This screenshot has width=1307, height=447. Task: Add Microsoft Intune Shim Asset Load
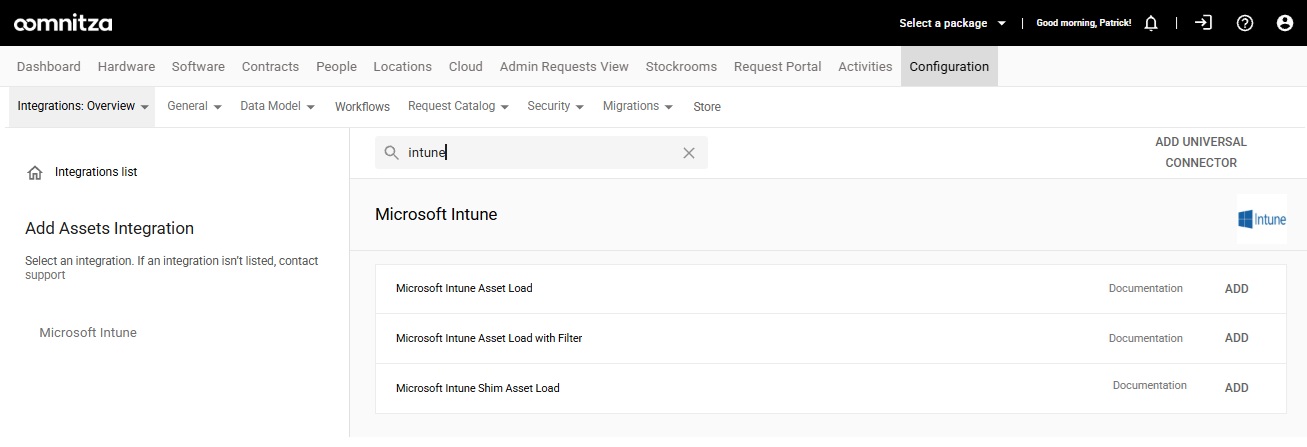click(x=1236, y=388)
